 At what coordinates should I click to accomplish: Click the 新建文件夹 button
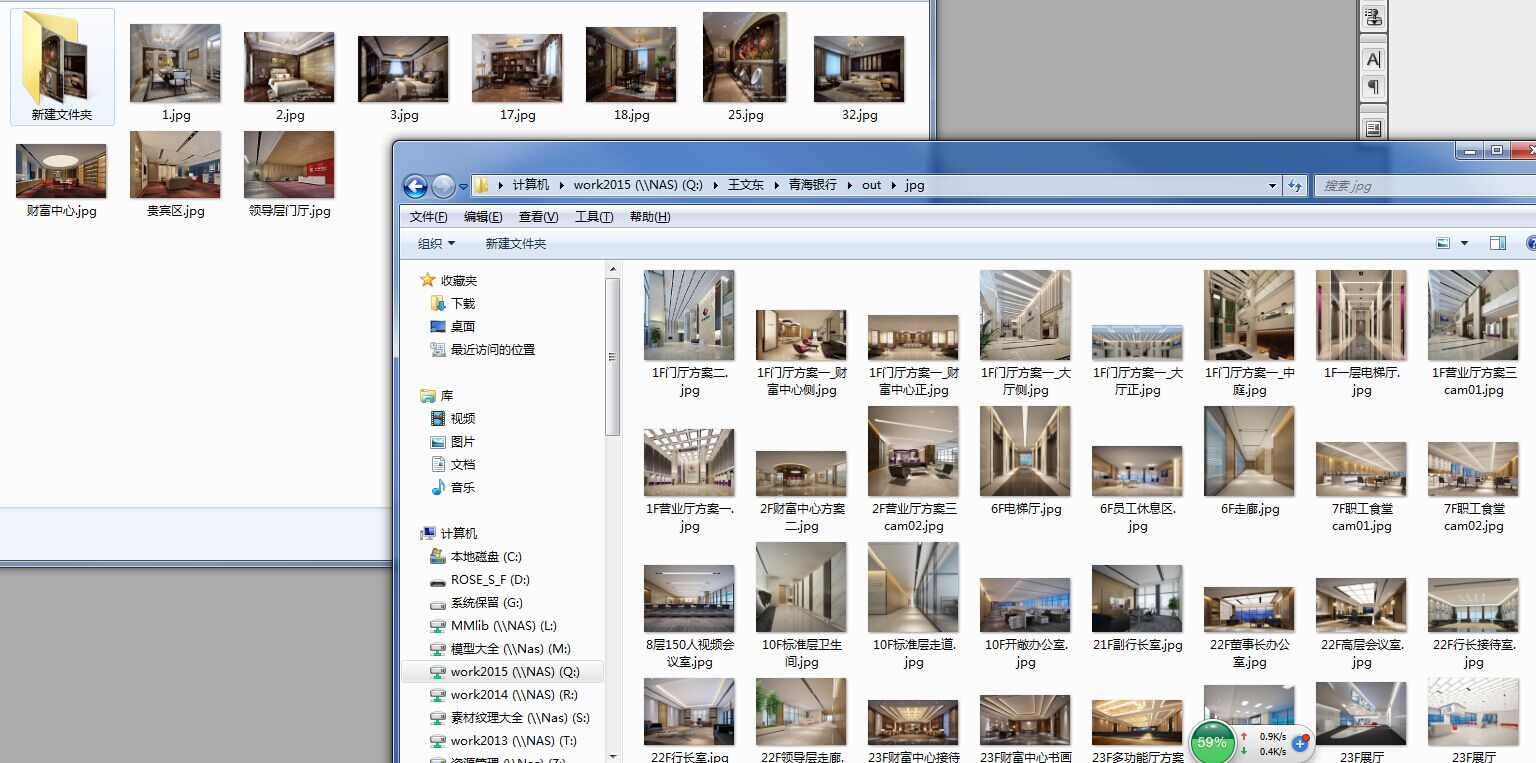[516, 243]
